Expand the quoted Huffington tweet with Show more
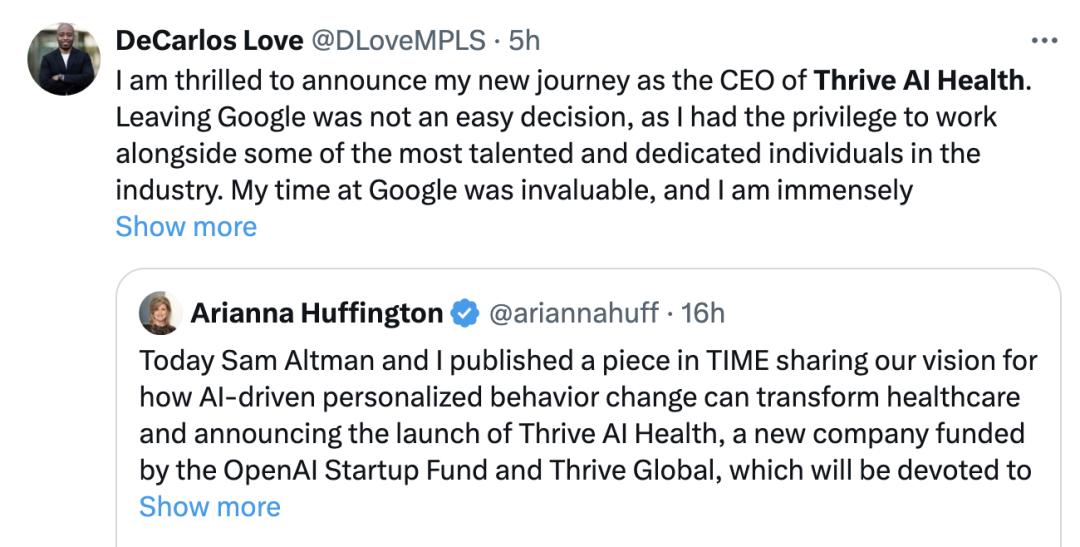This screenshot has width=1080, height=547. click(210, 507)
